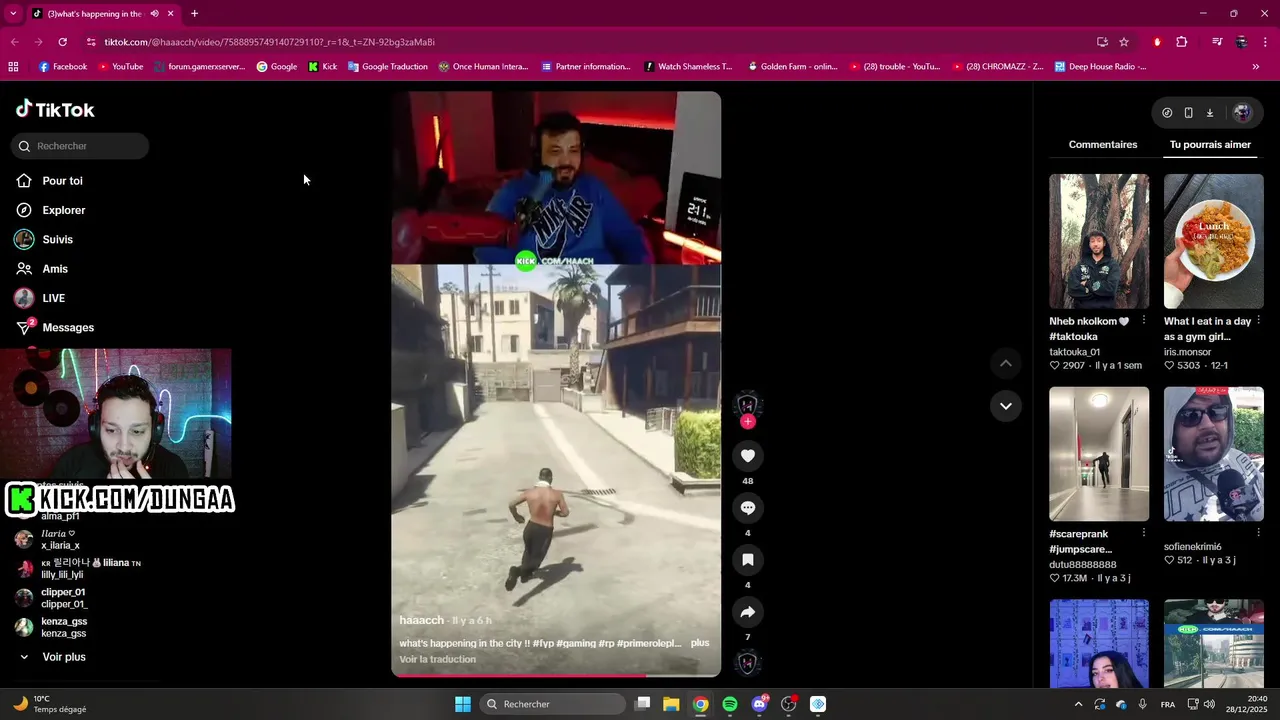Open more options for Nheb nkolkom video
Viewport: 1280px width, 720px height.
pyautogui.click(x=1144, y=321)
